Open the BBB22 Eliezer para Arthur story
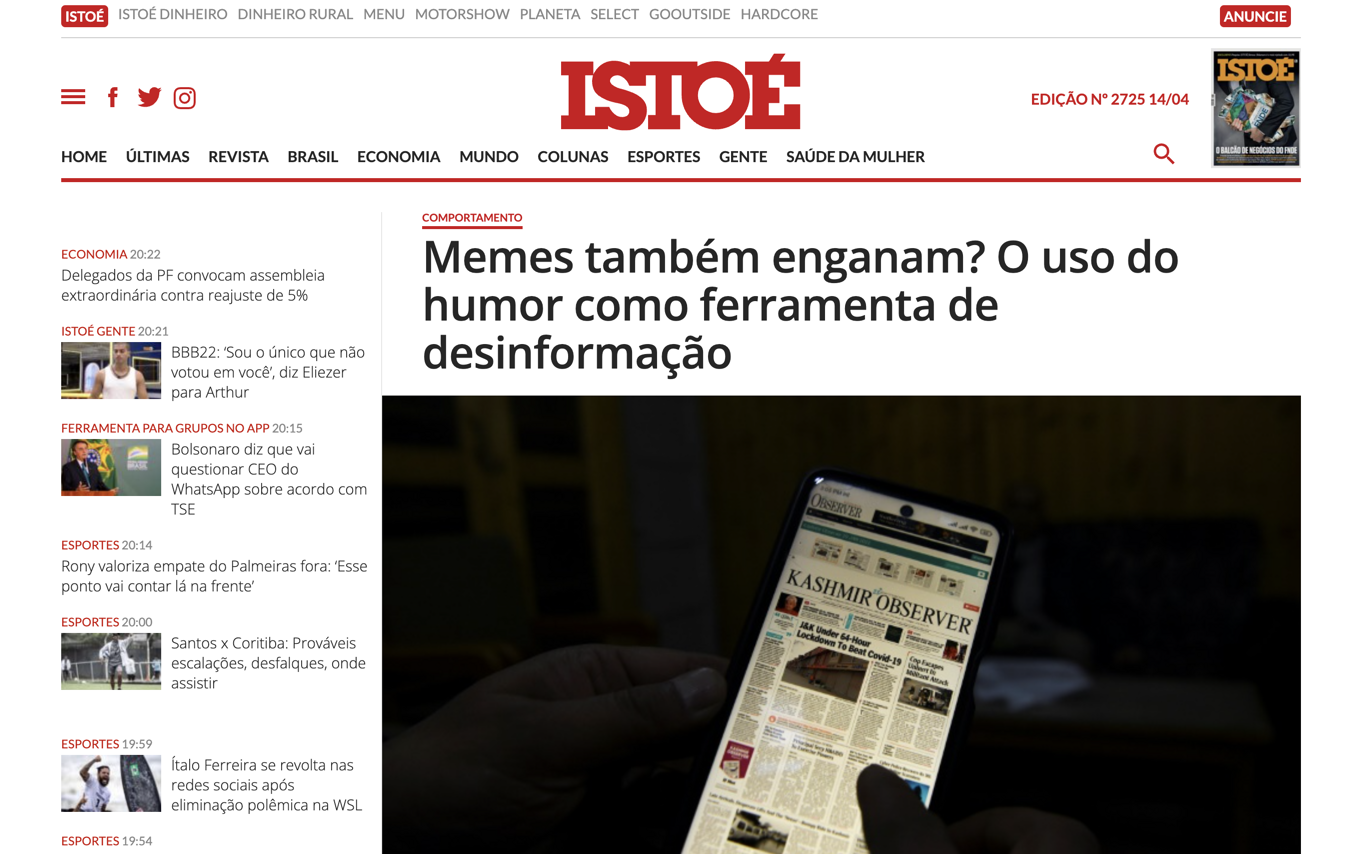1352x854 pixels. tap(268, 372)
